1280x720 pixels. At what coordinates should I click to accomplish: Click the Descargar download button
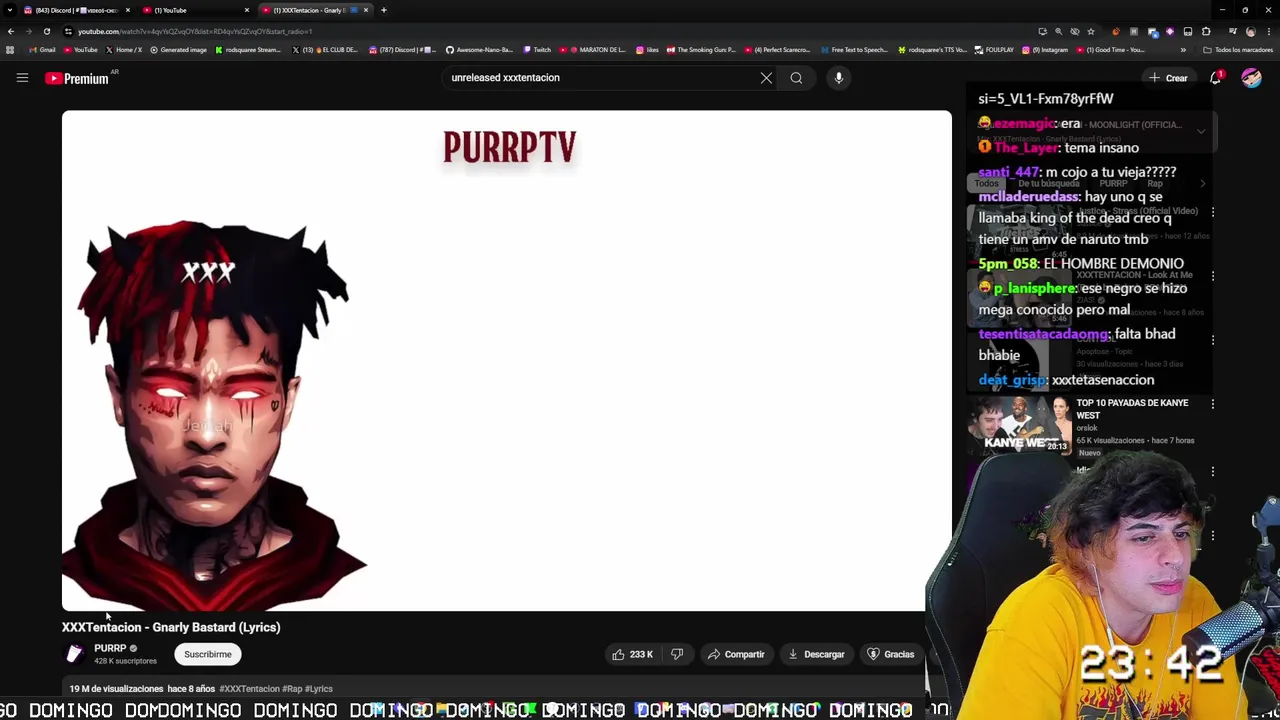(817, 654)
